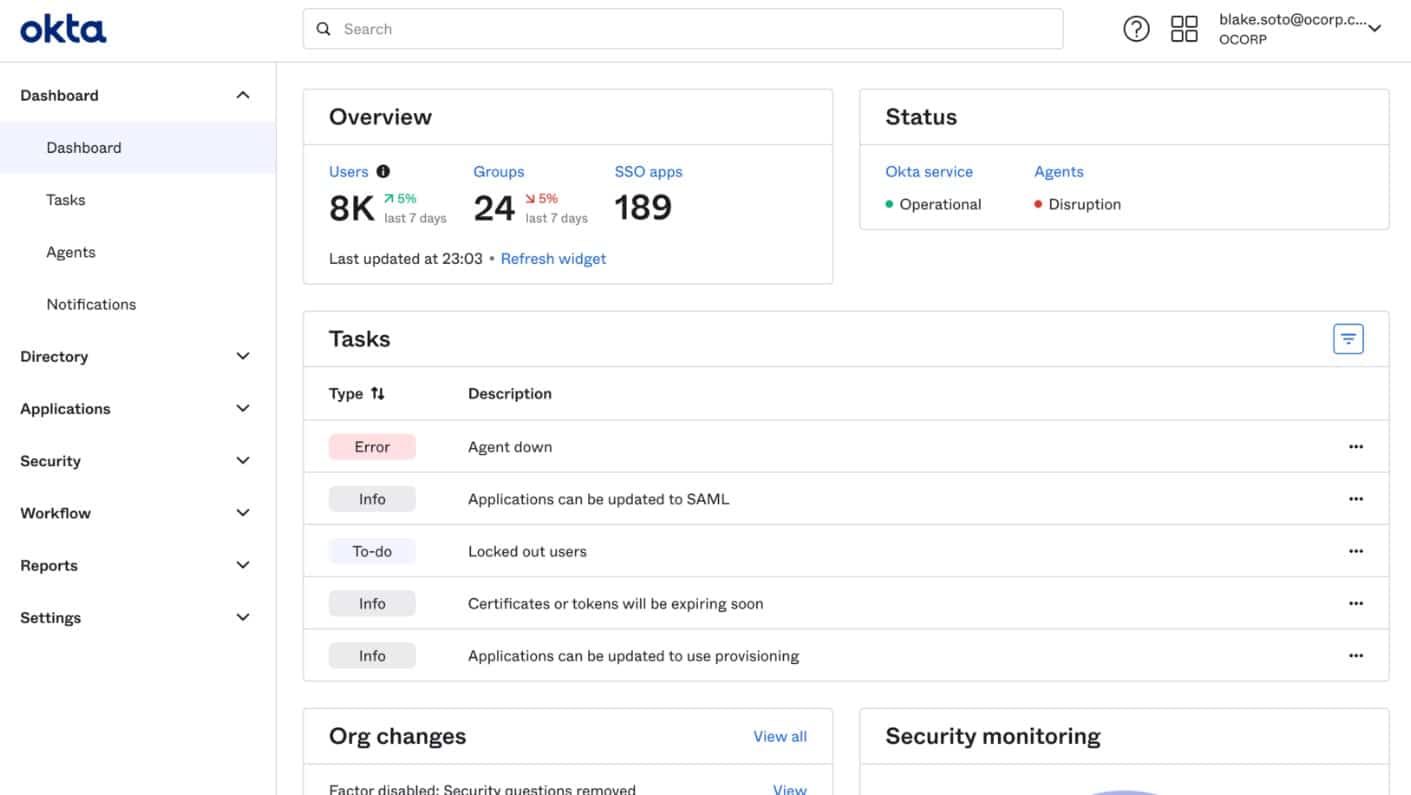Viewport: 1411px width, 795px height.
Task: Click Applications can be updated to SAML
Action: coord(599,499)
